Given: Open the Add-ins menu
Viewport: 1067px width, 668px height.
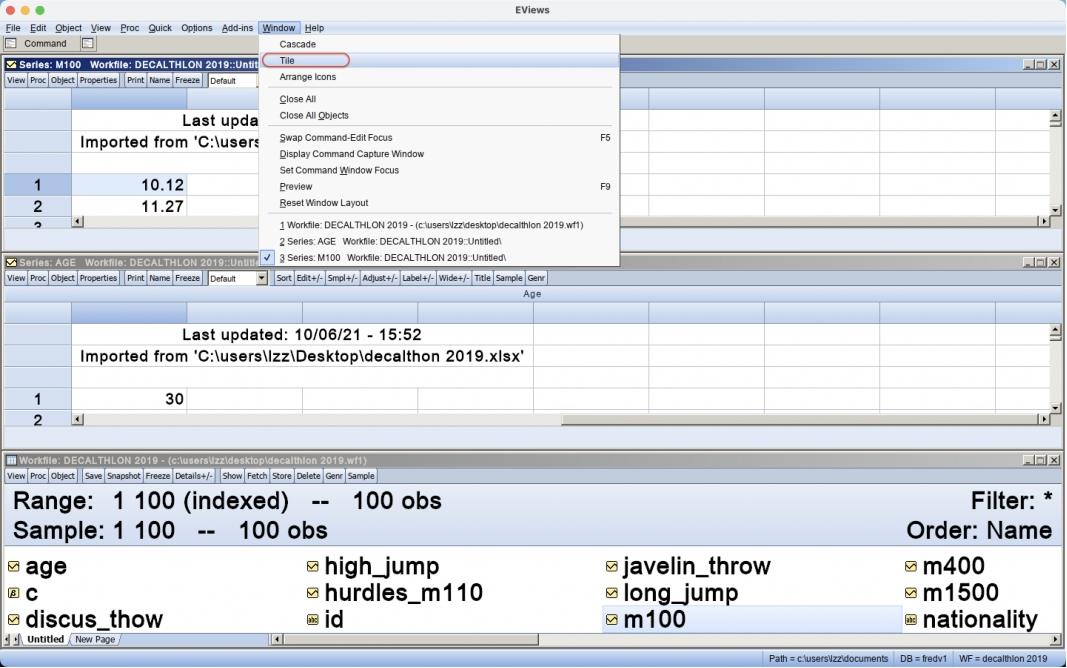Looking at the screenshot, I should pos(237,28).
